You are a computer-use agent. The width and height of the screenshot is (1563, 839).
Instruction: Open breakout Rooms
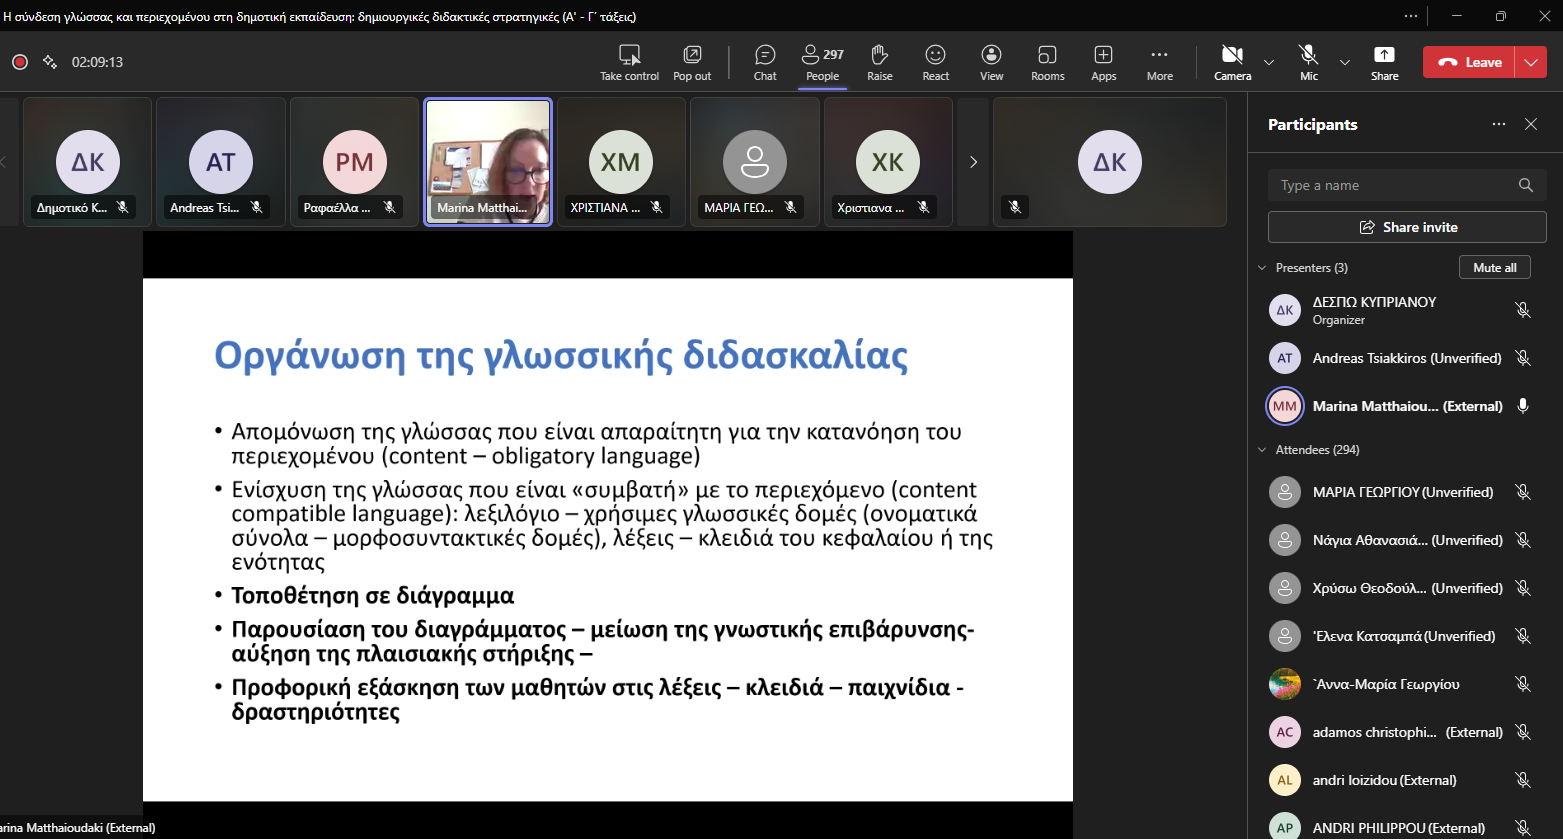(1047, 62)
